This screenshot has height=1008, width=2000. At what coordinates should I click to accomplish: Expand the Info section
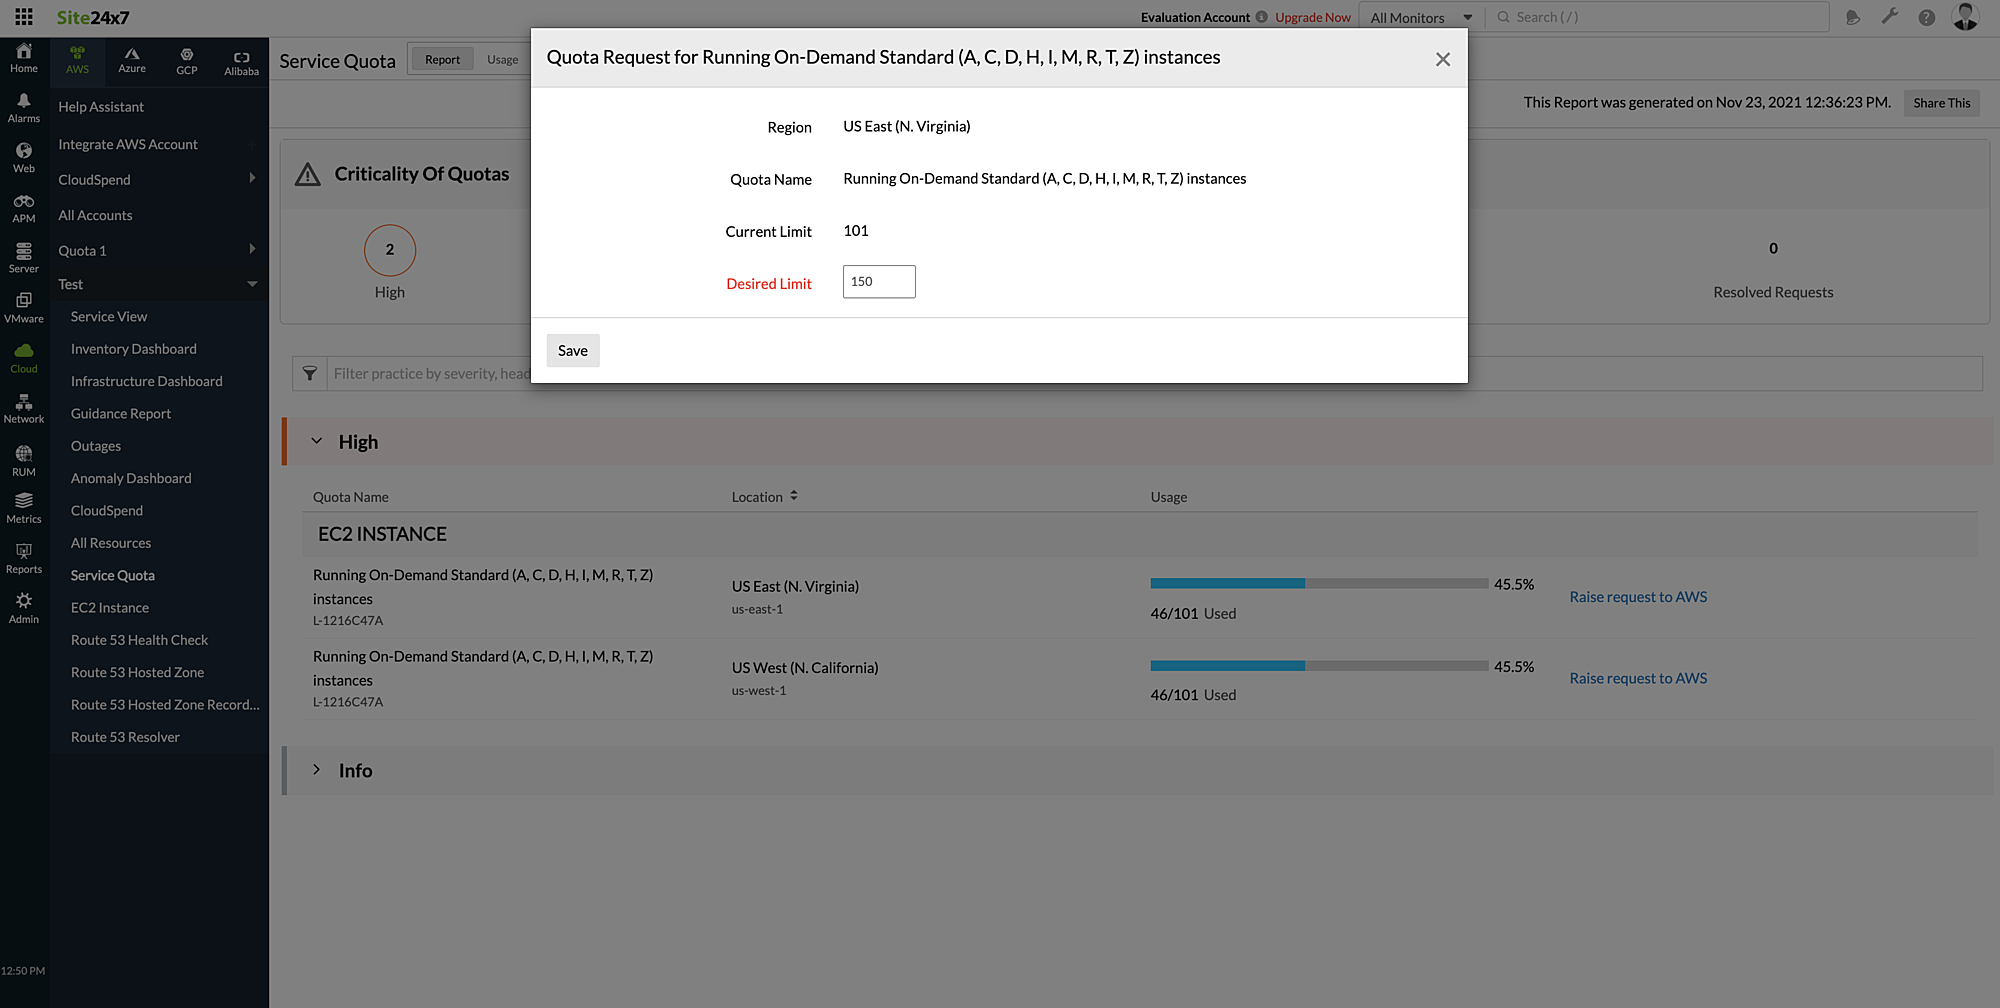click(317, 770)
